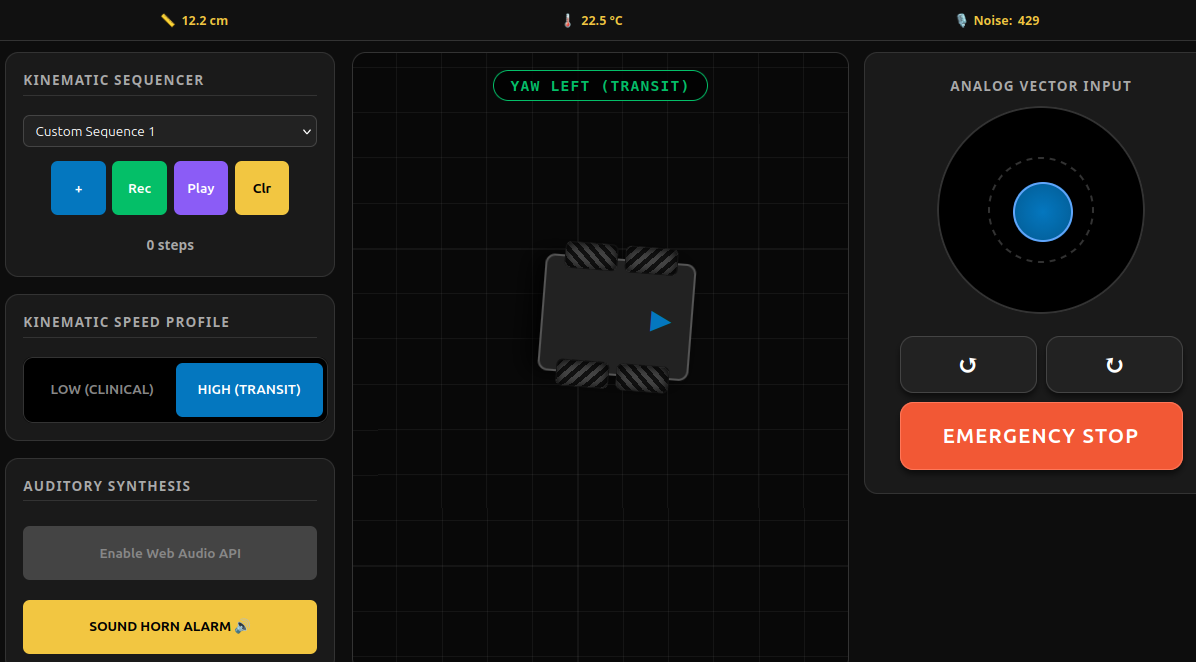Clear the sequence with Clr

coord(262,188)
